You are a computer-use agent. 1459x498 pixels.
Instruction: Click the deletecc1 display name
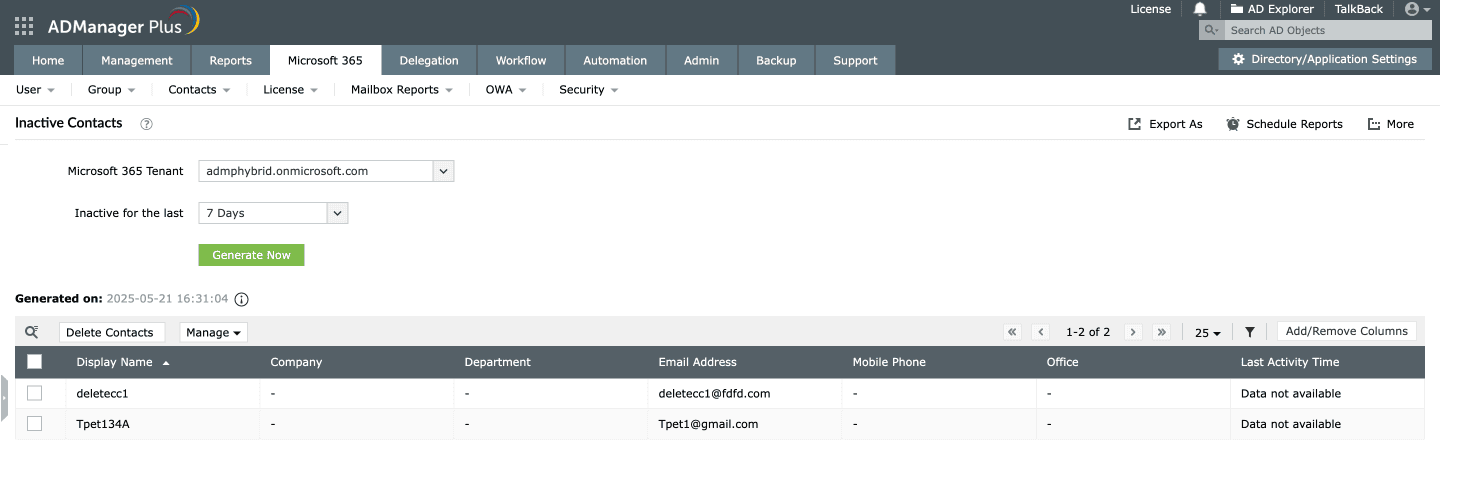pos(102,393)
